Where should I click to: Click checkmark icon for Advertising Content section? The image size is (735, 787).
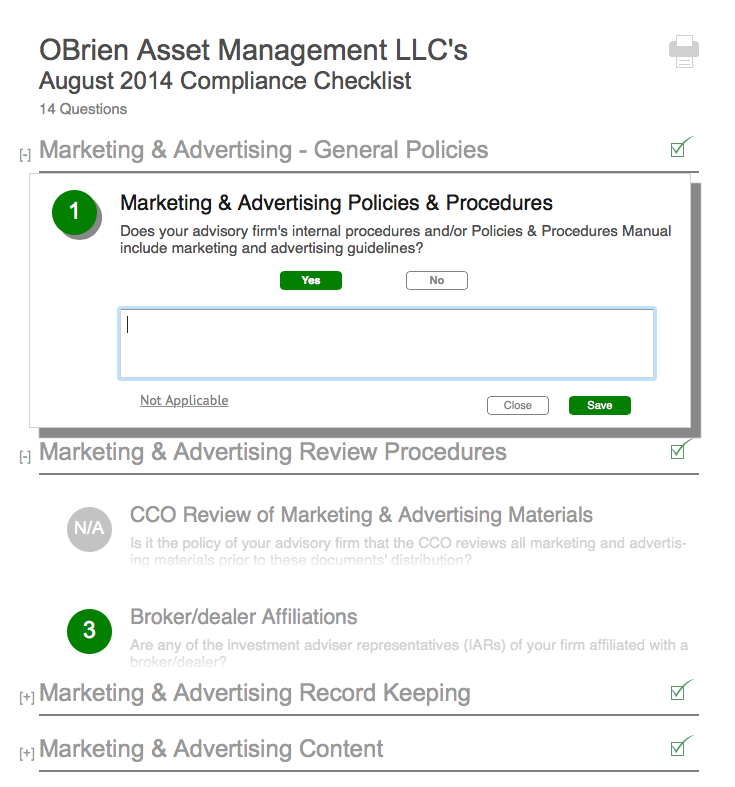680,746
